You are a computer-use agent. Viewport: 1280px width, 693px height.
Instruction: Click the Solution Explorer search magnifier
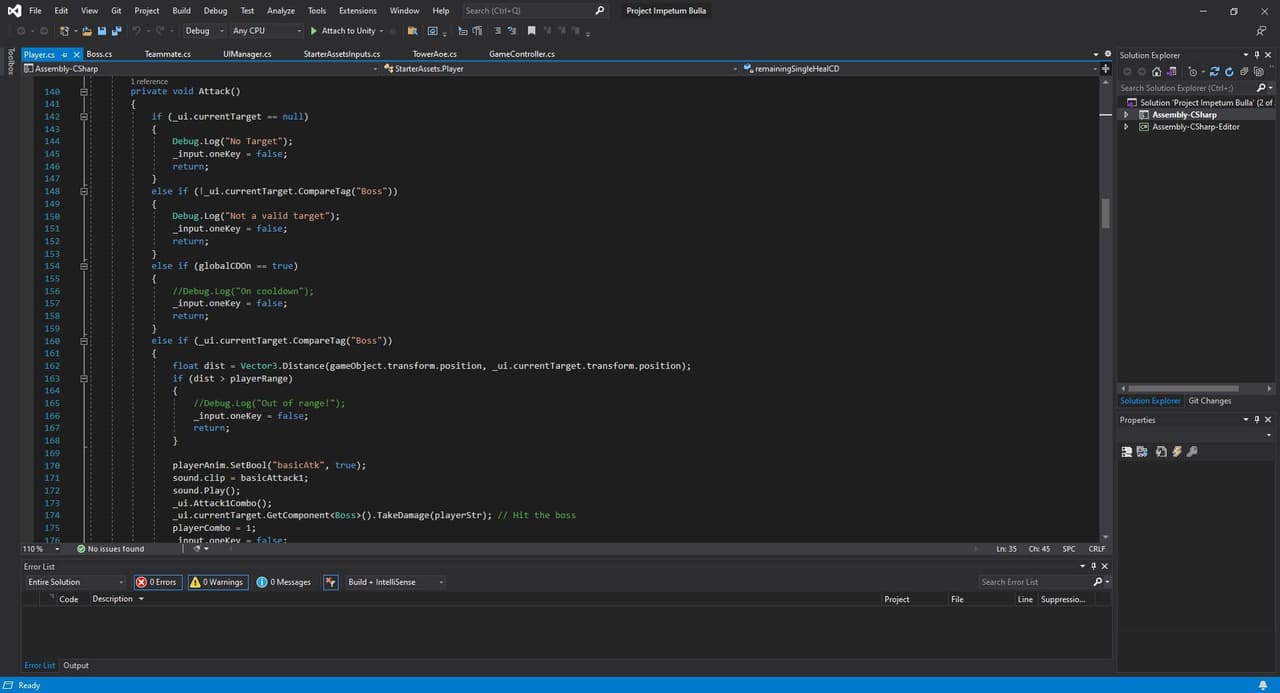point(1263,87)
